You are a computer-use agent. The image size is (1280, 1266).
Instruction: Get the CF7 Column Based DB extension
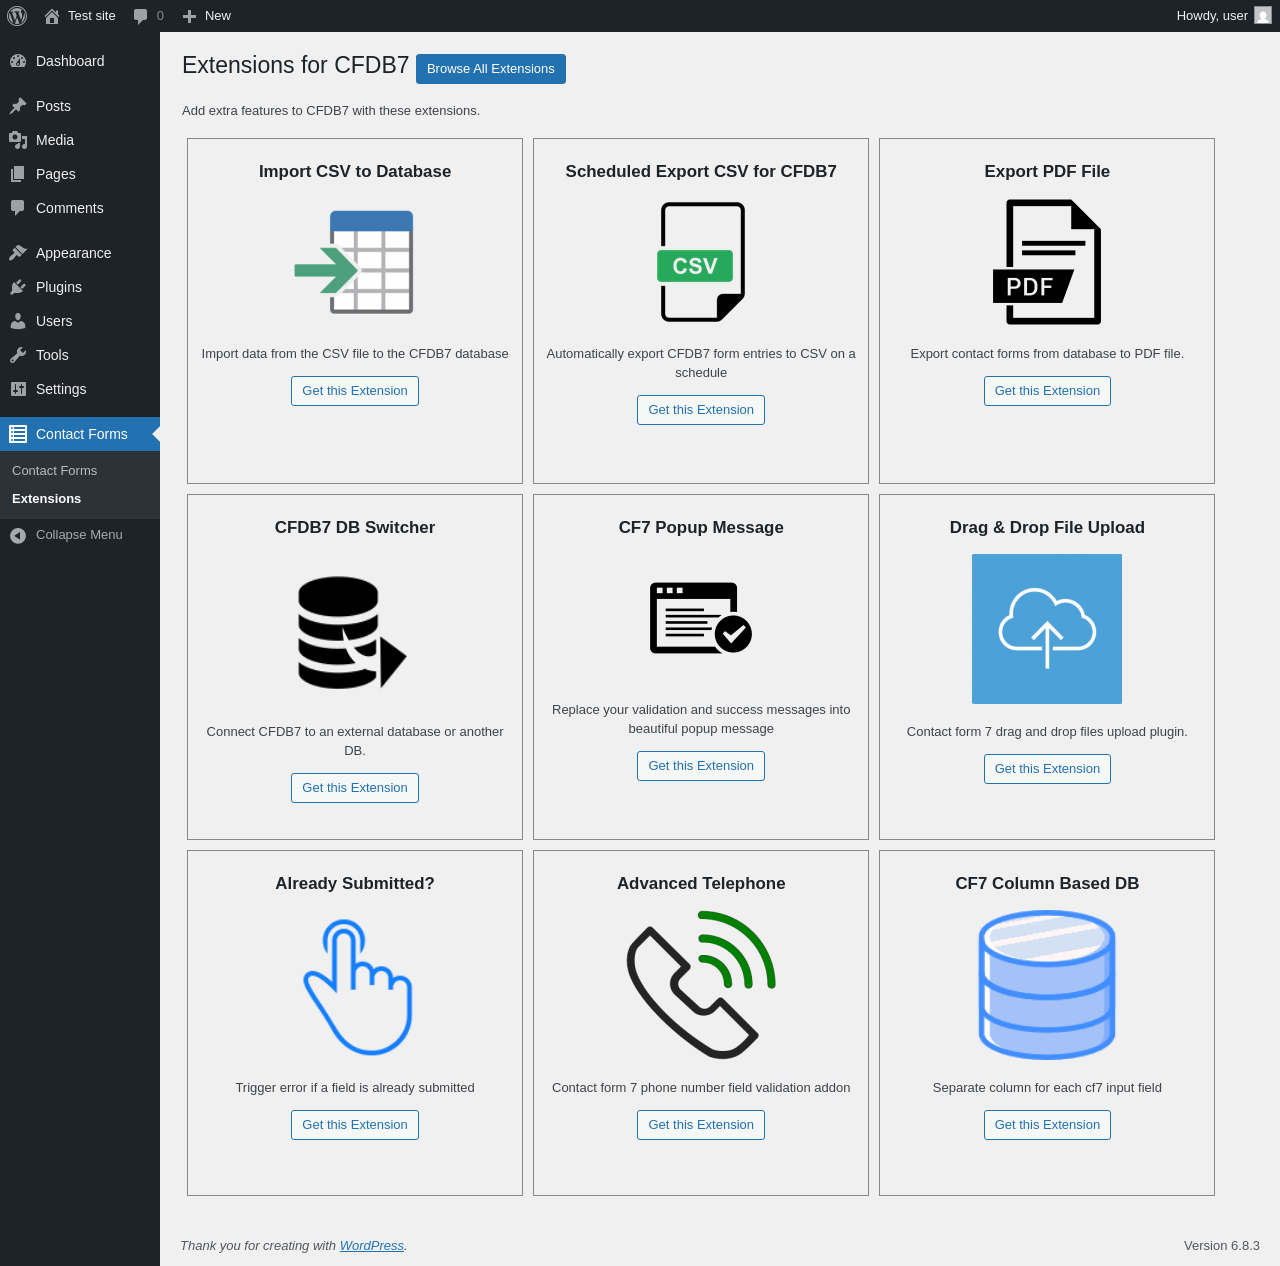pyautogui.click(x=1047, y=1125)
